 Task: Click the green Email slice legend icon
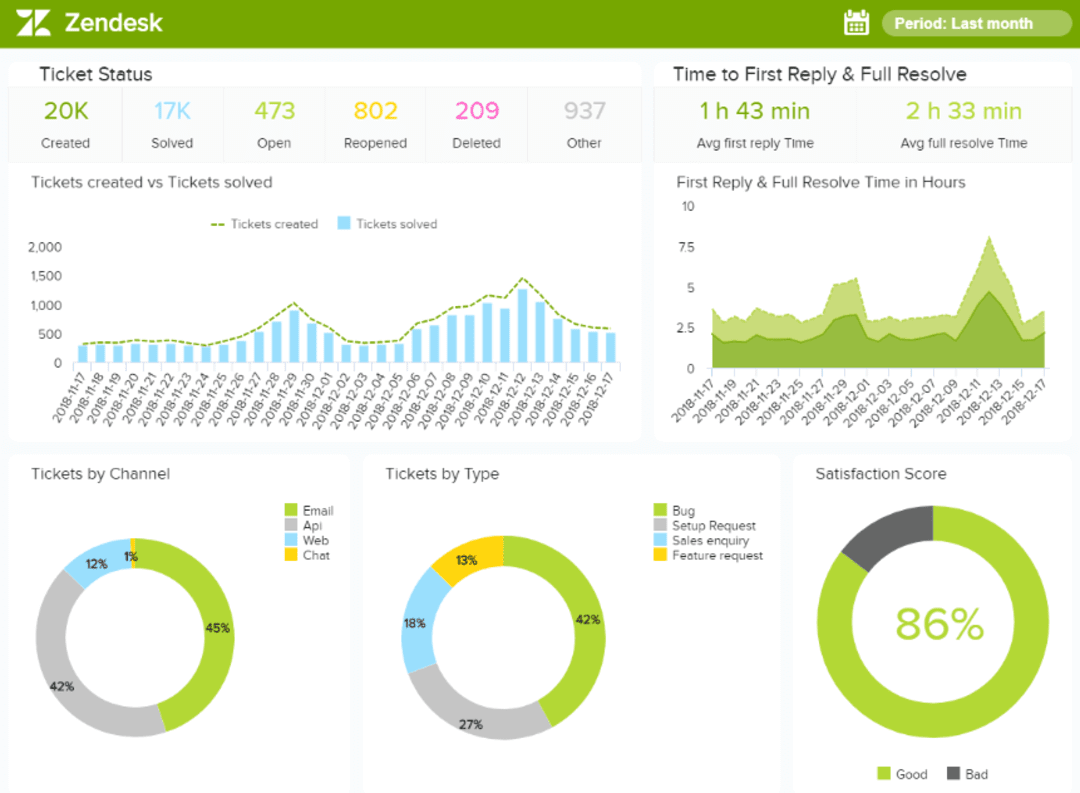tap(289, 510)
